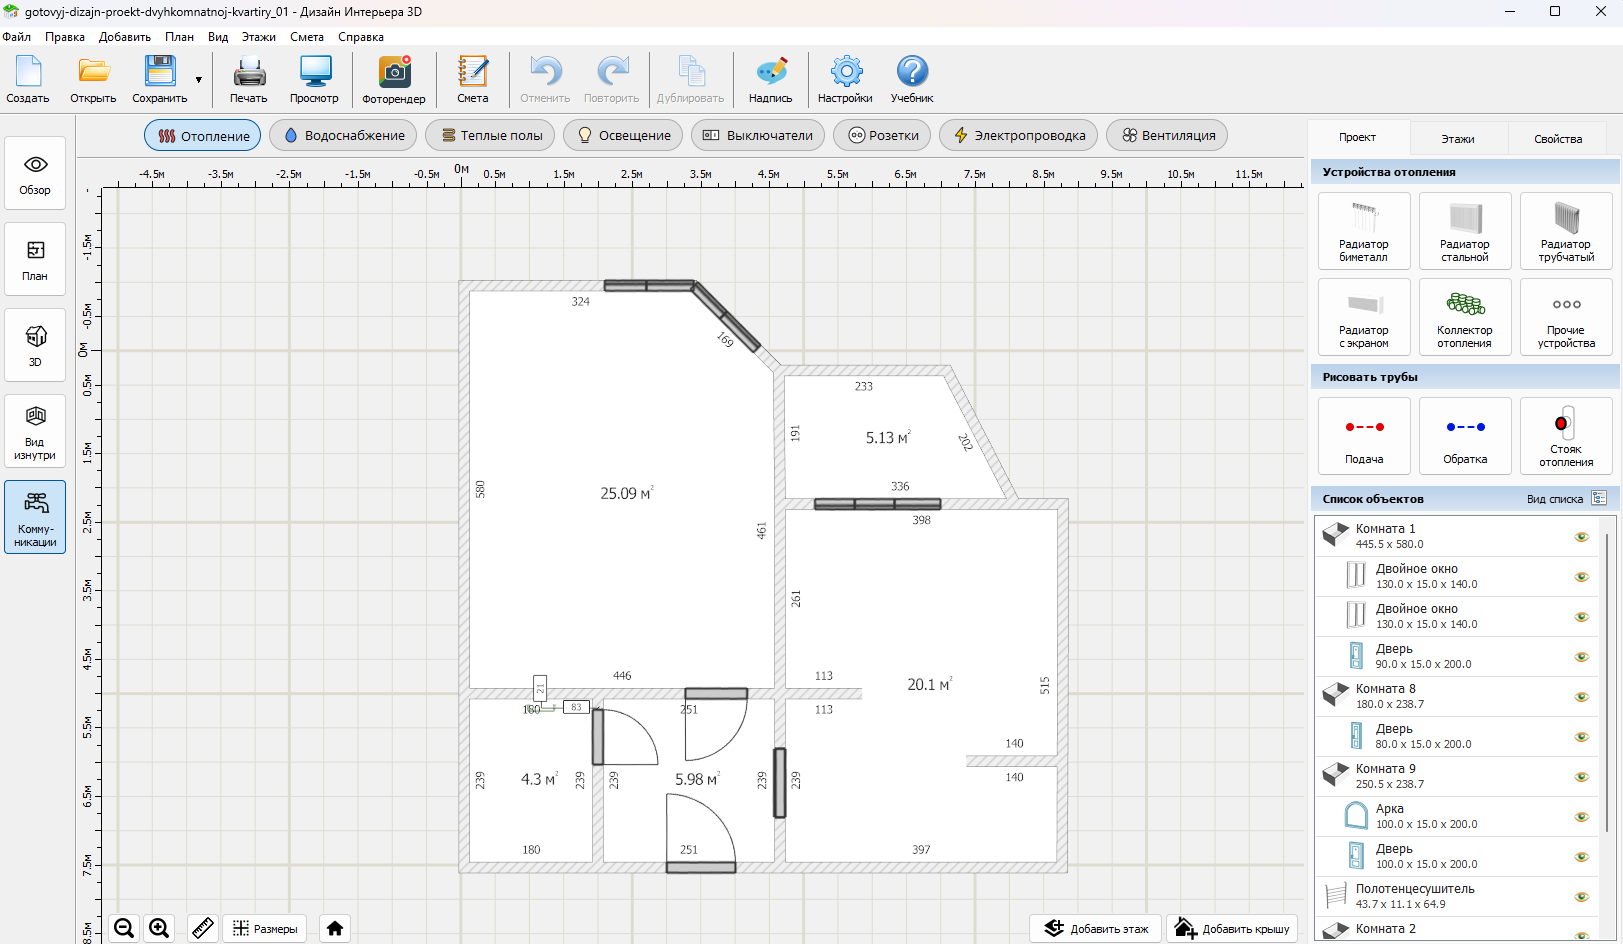Select the Стояк отопления pipe tool
This screenshot has width=1623, height=944.
tap(1566, 436)
